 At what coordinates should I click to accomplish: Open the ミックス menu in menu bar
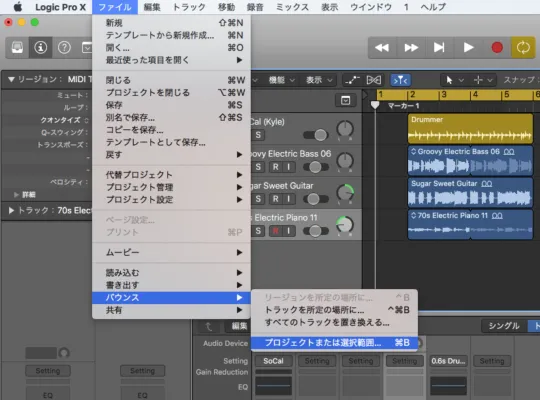[x=292, y=7]
